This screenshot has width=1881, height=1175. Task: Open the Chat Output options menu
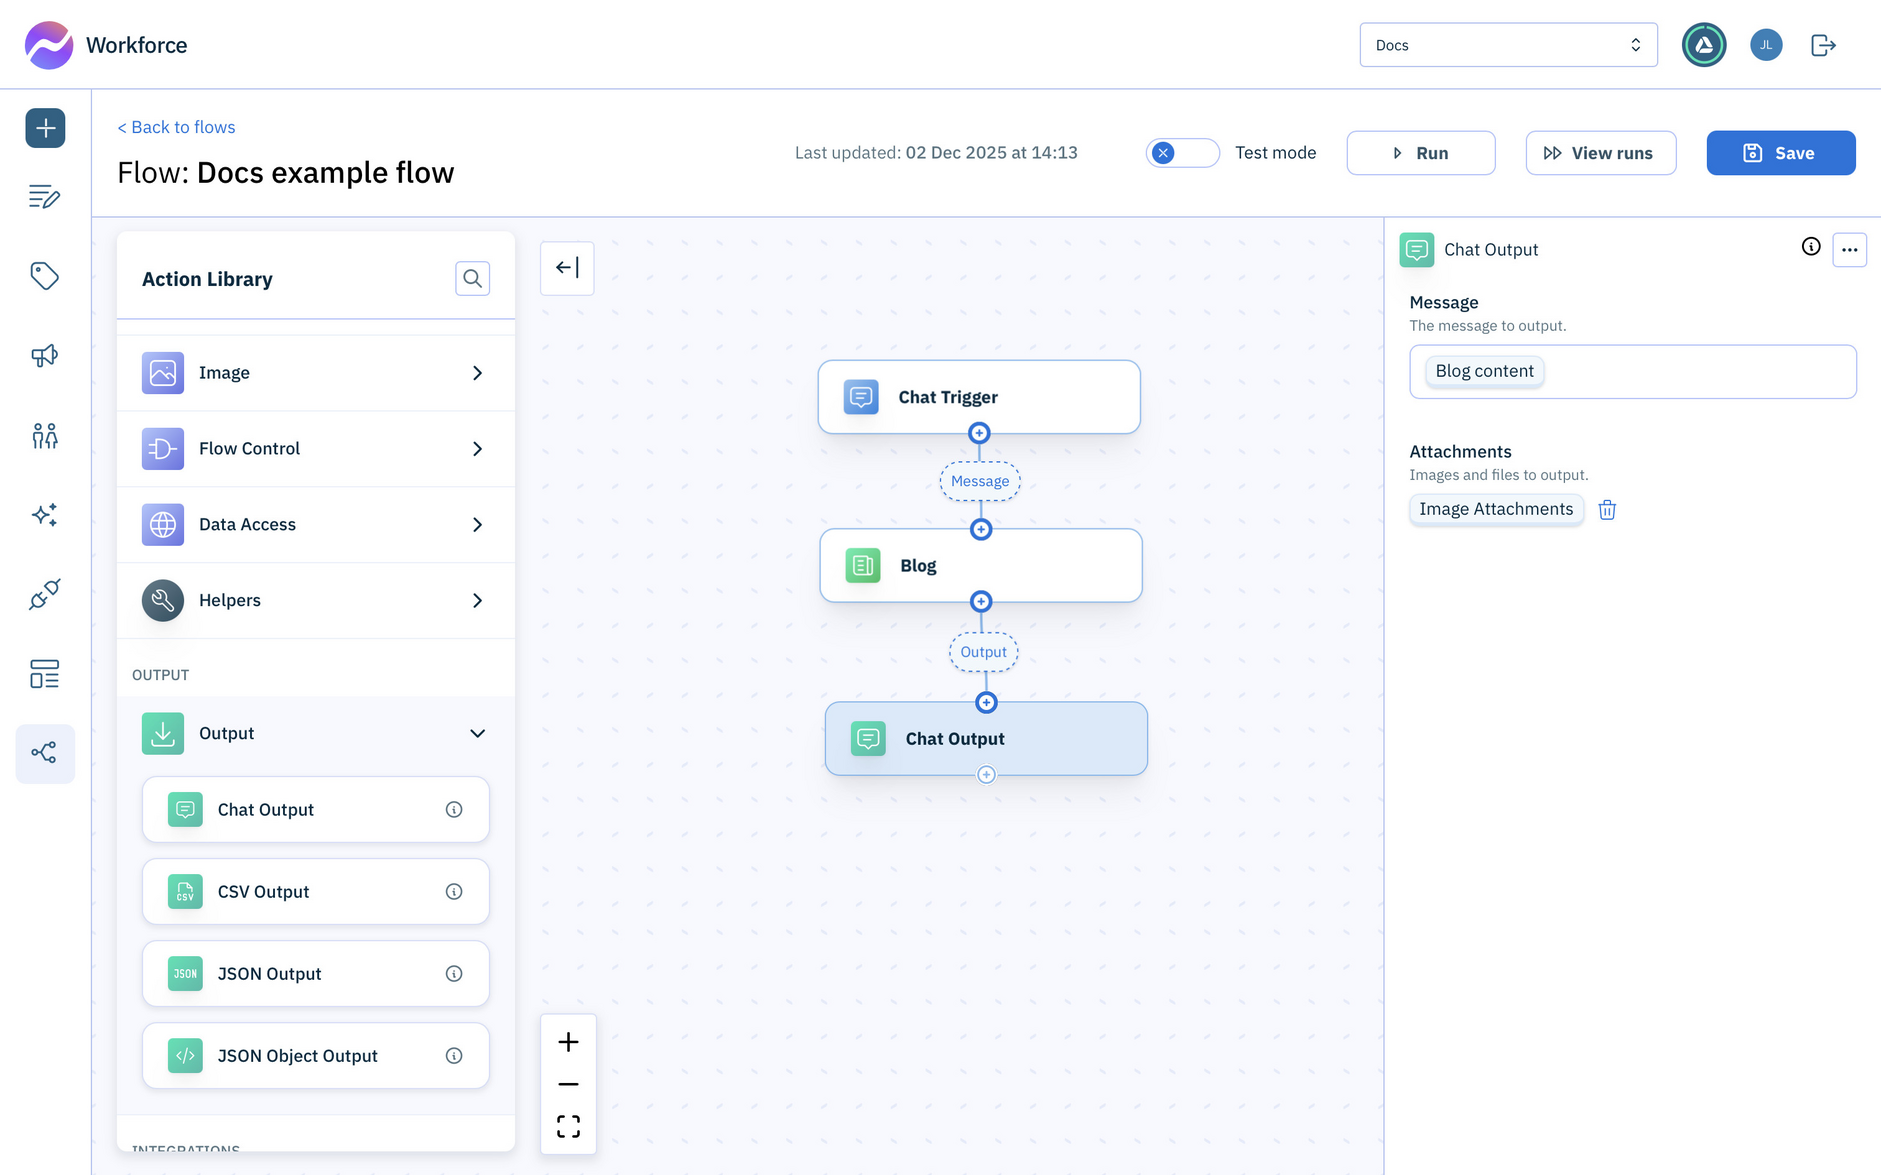coord(1849,249)
